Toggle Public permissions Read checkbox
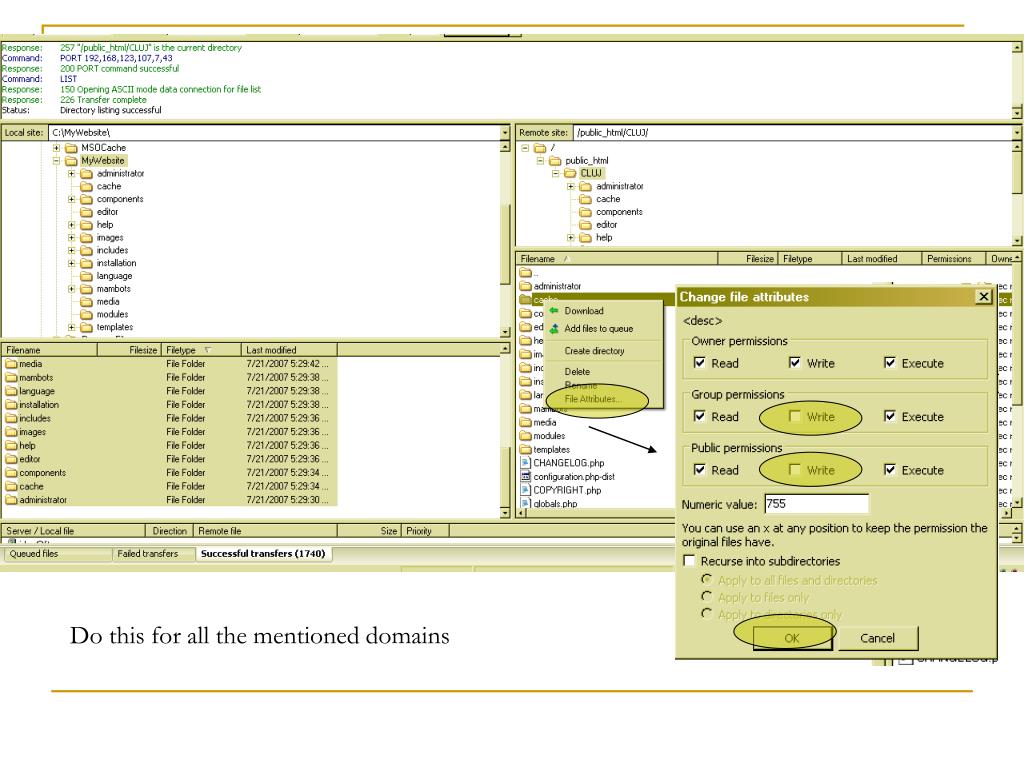Image resolution: width=1024 pixels, height=768 pixels. (x=699, y=470)
